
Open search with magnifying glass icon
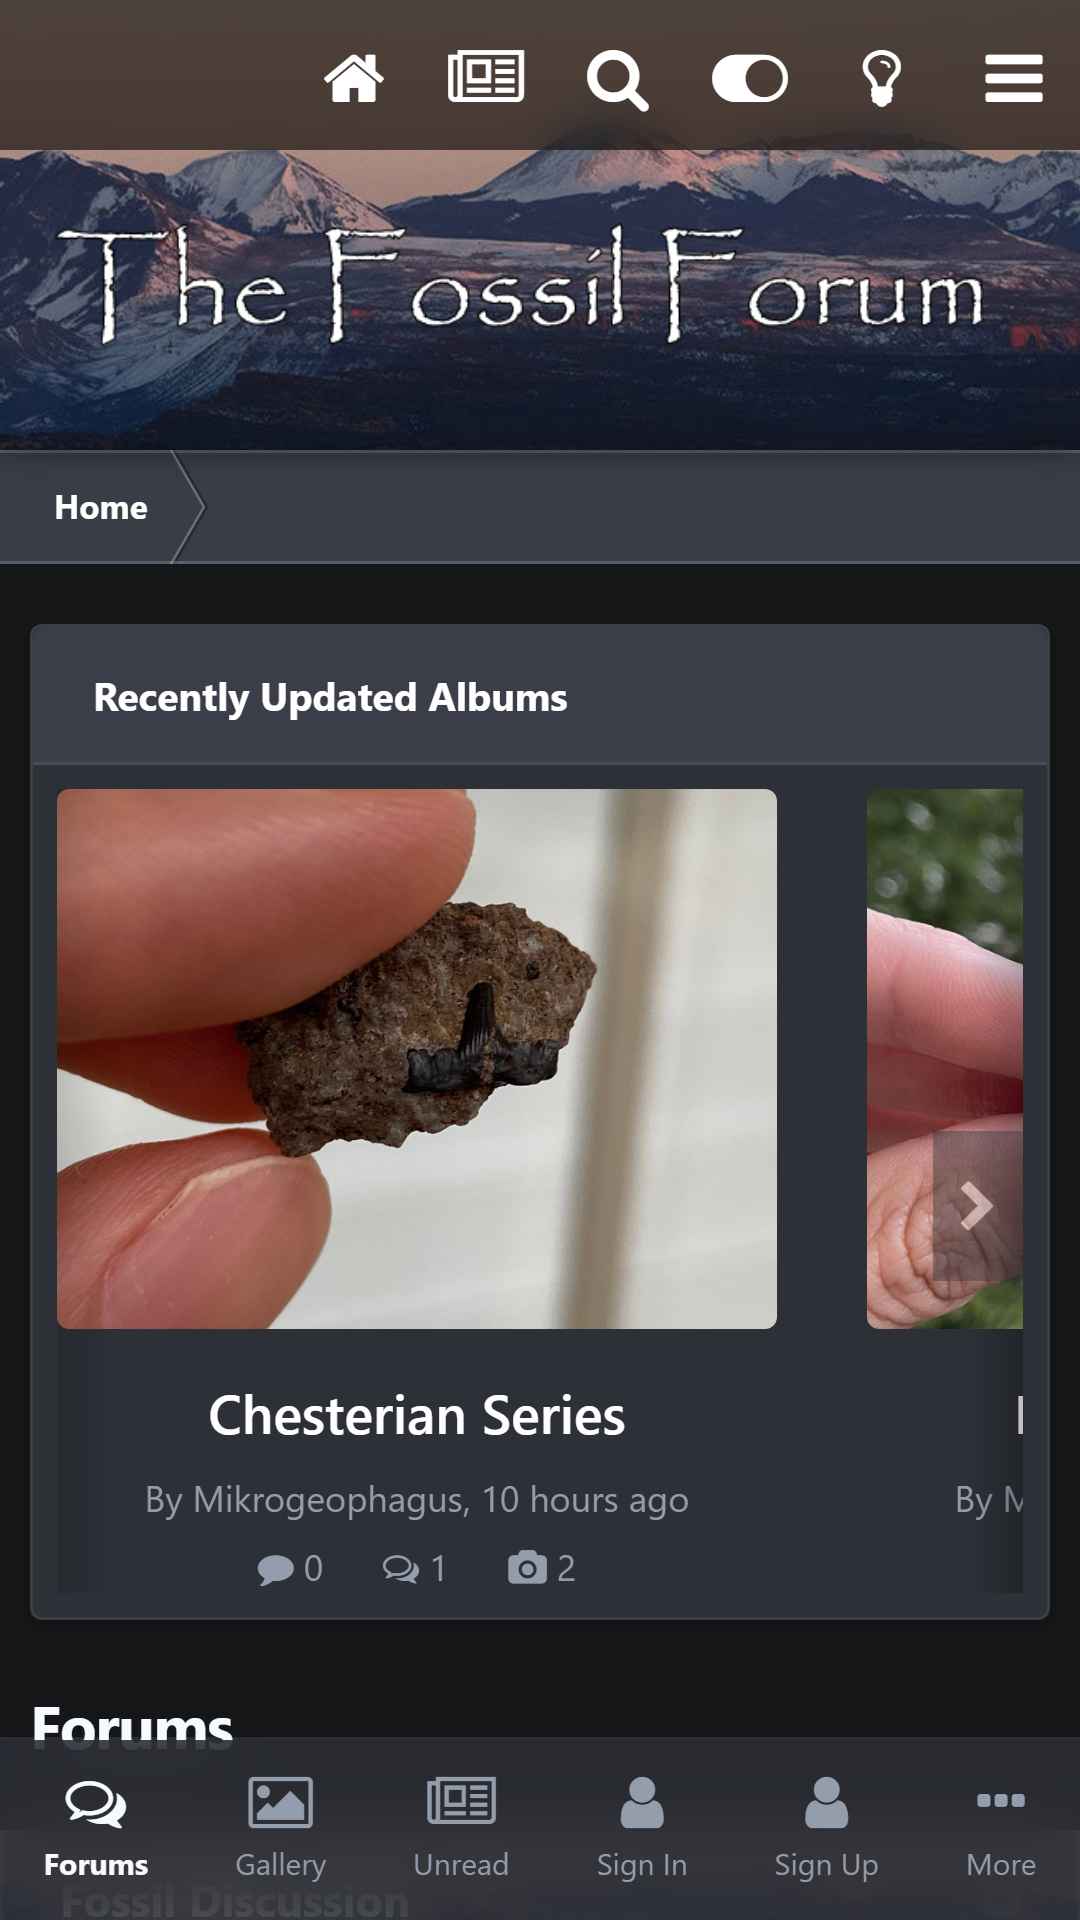click(x=617, y=80)
